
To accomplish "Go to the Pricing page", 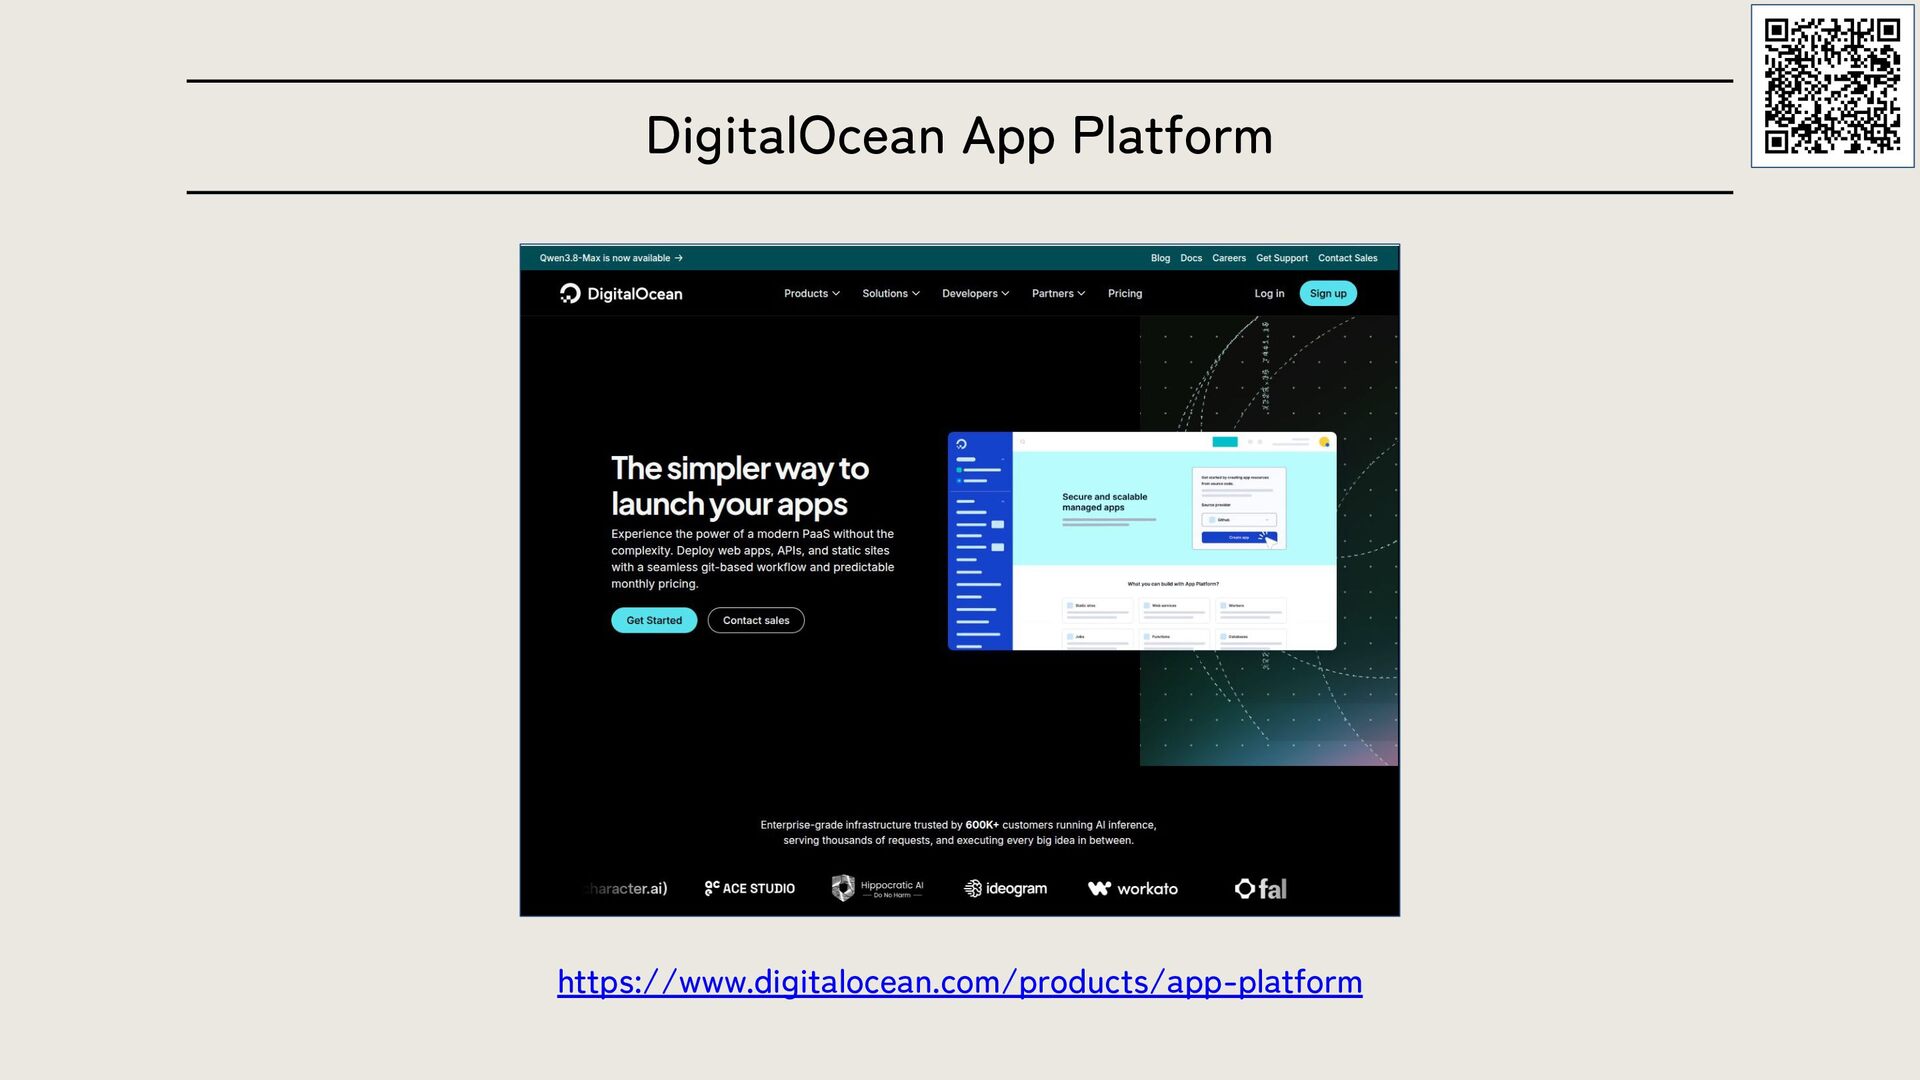I will coord(1125,293).
